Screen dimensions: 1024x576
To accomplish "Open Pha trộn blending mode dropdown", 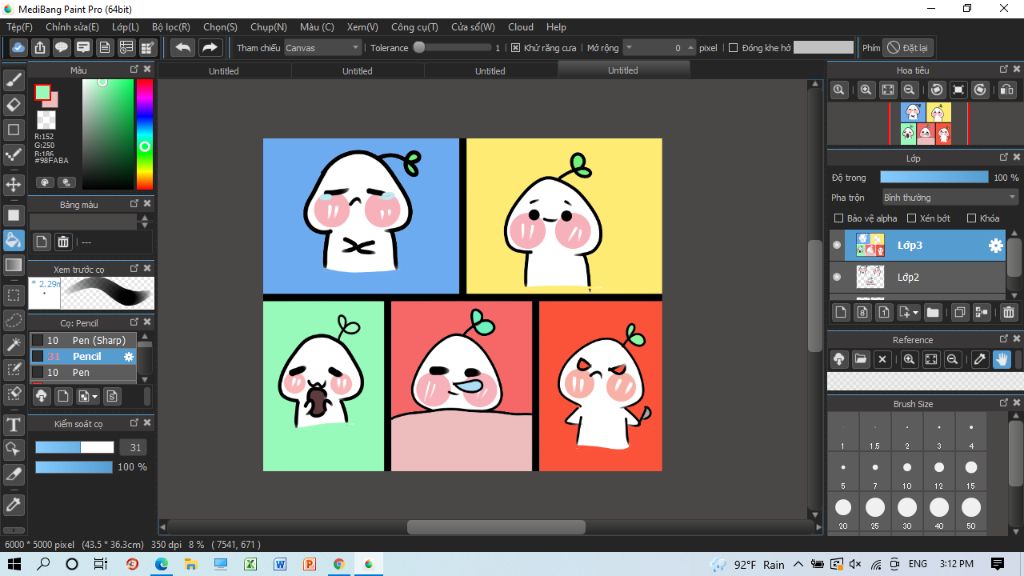I will tap(950, 197).
